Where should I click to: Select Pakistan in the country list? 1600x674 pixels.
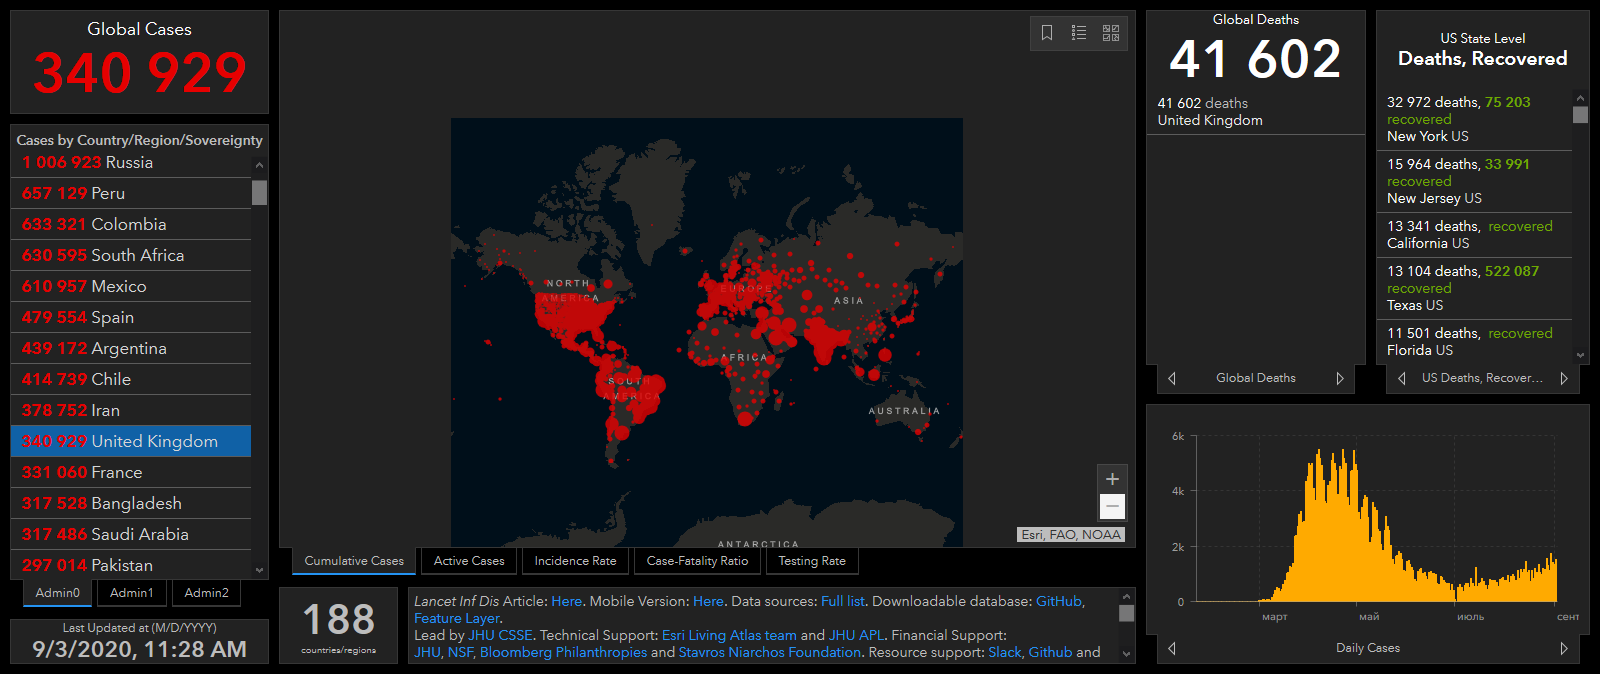pos(131,564)
